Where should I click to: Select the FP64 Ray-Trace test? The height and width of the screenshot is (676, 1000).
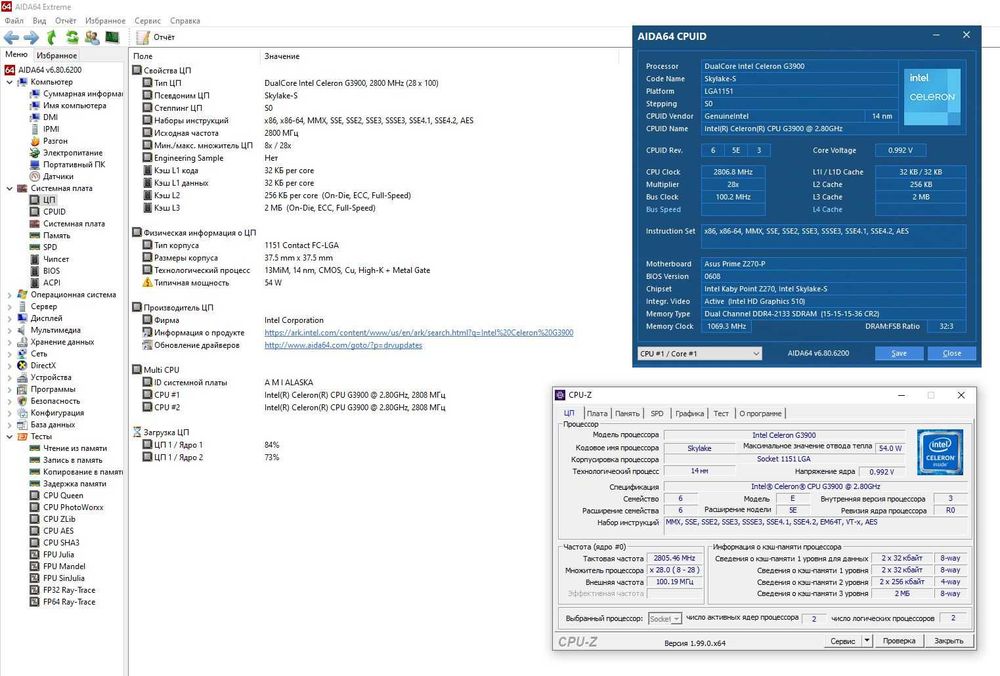(69, 601)
